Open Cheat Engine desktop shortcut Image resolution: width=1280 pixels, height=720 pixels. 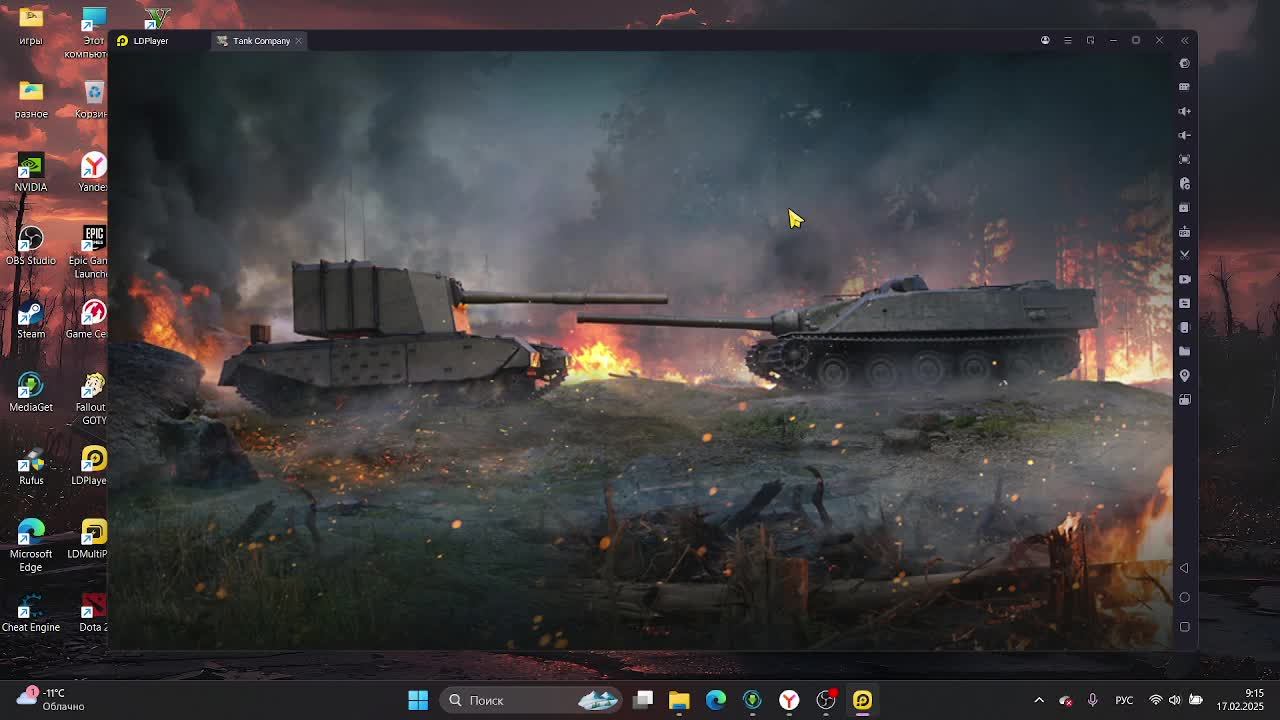[x=31, y=612]
